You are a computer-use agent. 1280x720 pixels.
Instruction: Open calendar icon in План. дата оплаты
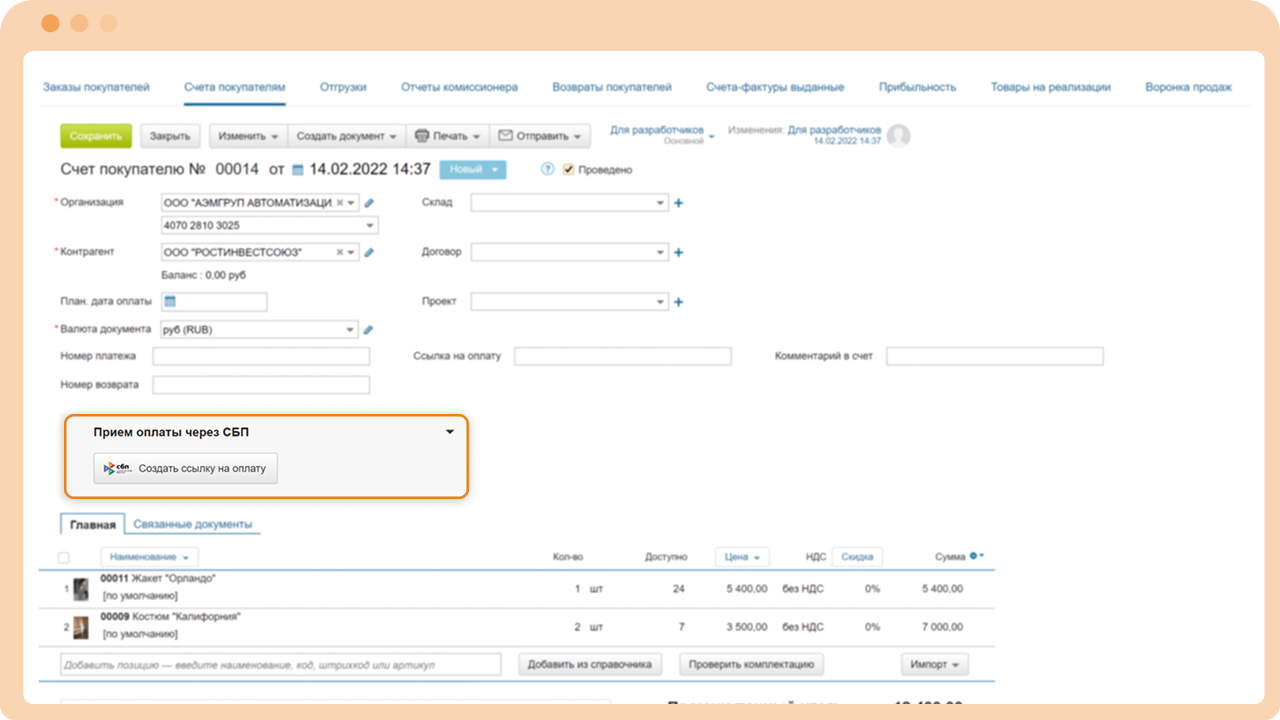(x=170, y=301)
